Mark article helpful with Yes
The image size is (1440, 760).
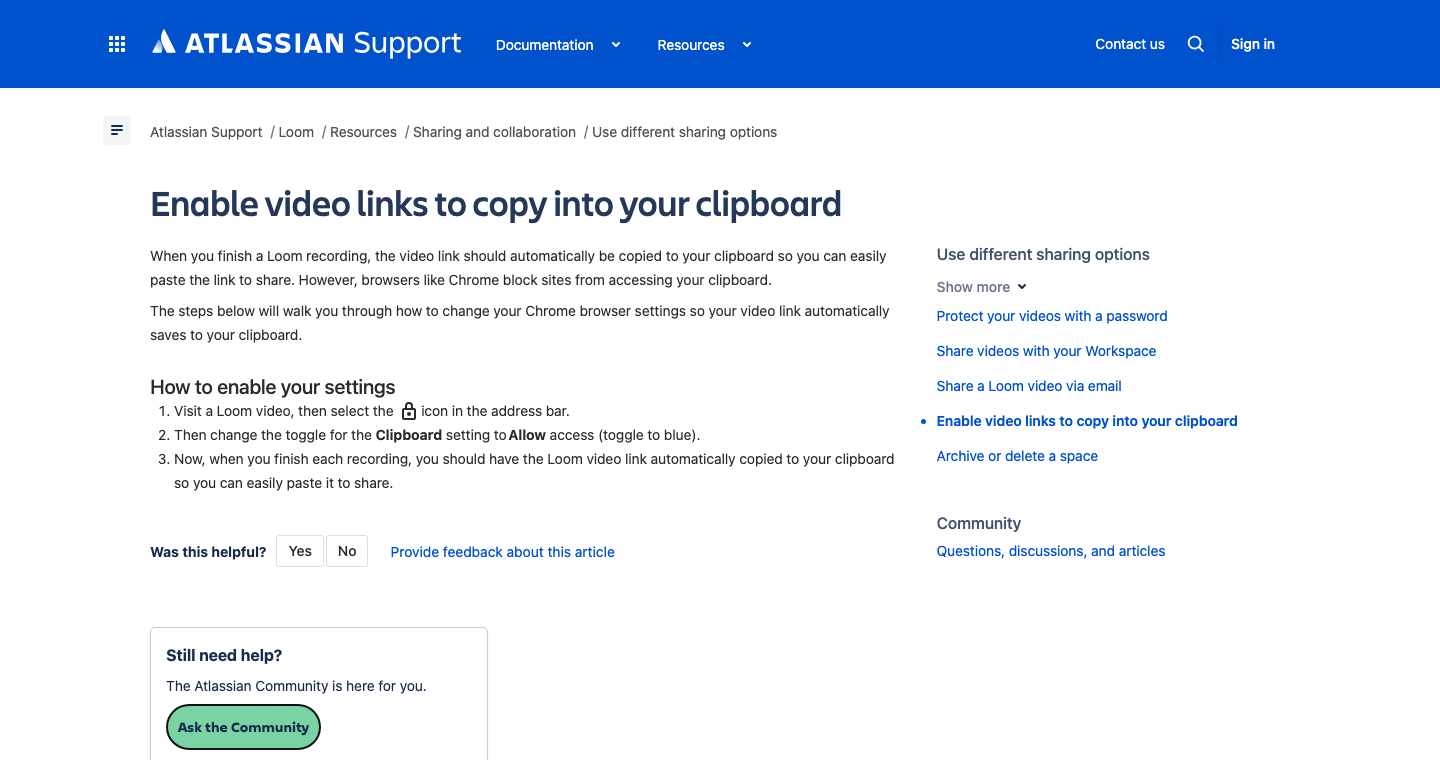pos(300,551)
